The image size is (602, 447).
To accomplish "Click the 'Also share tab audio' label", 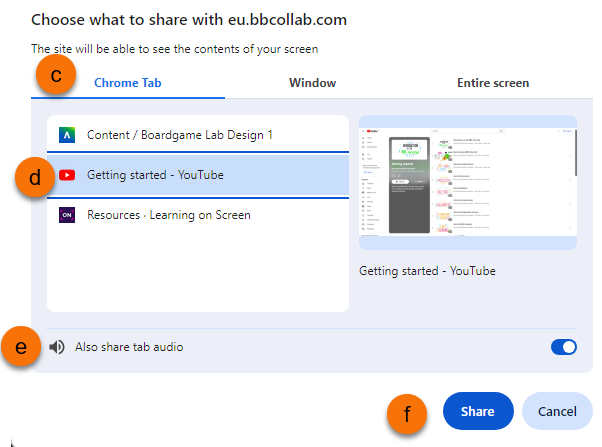I will click(129, 347).
